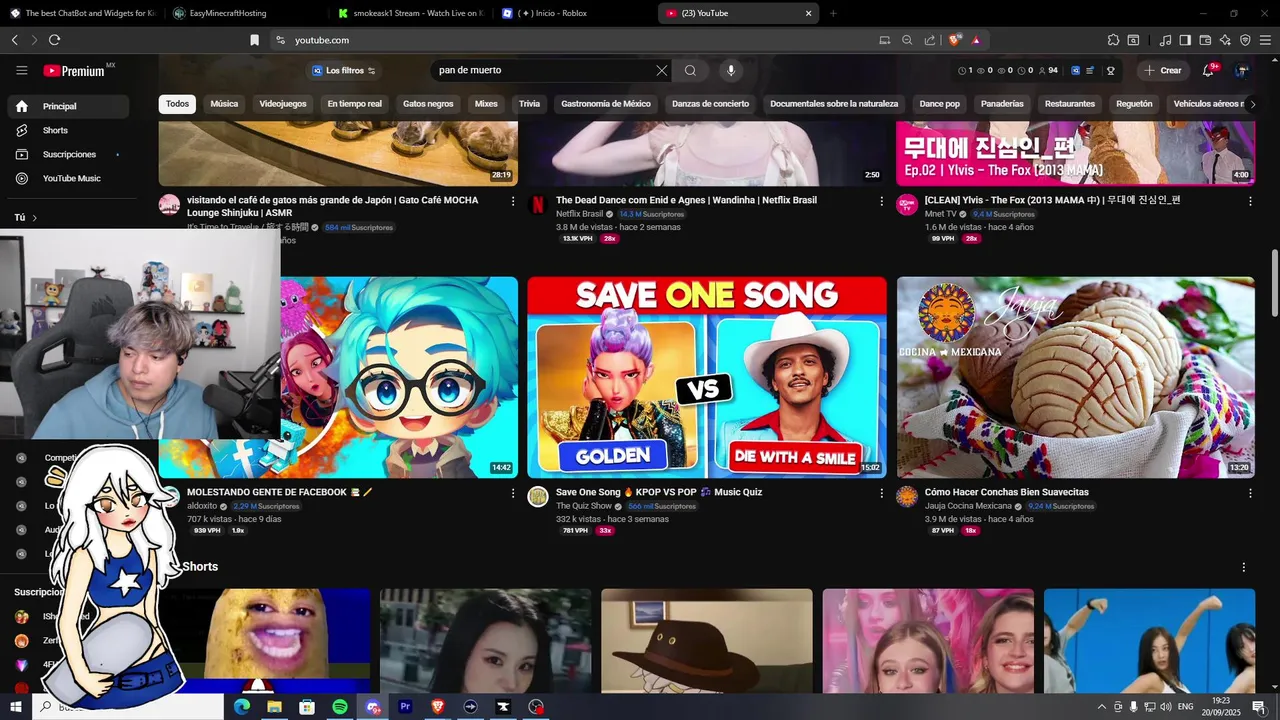The height and width of the screenshot is (720, 1280).
Task: Select the Videojuegos filter chip
Action: point(283,104)
